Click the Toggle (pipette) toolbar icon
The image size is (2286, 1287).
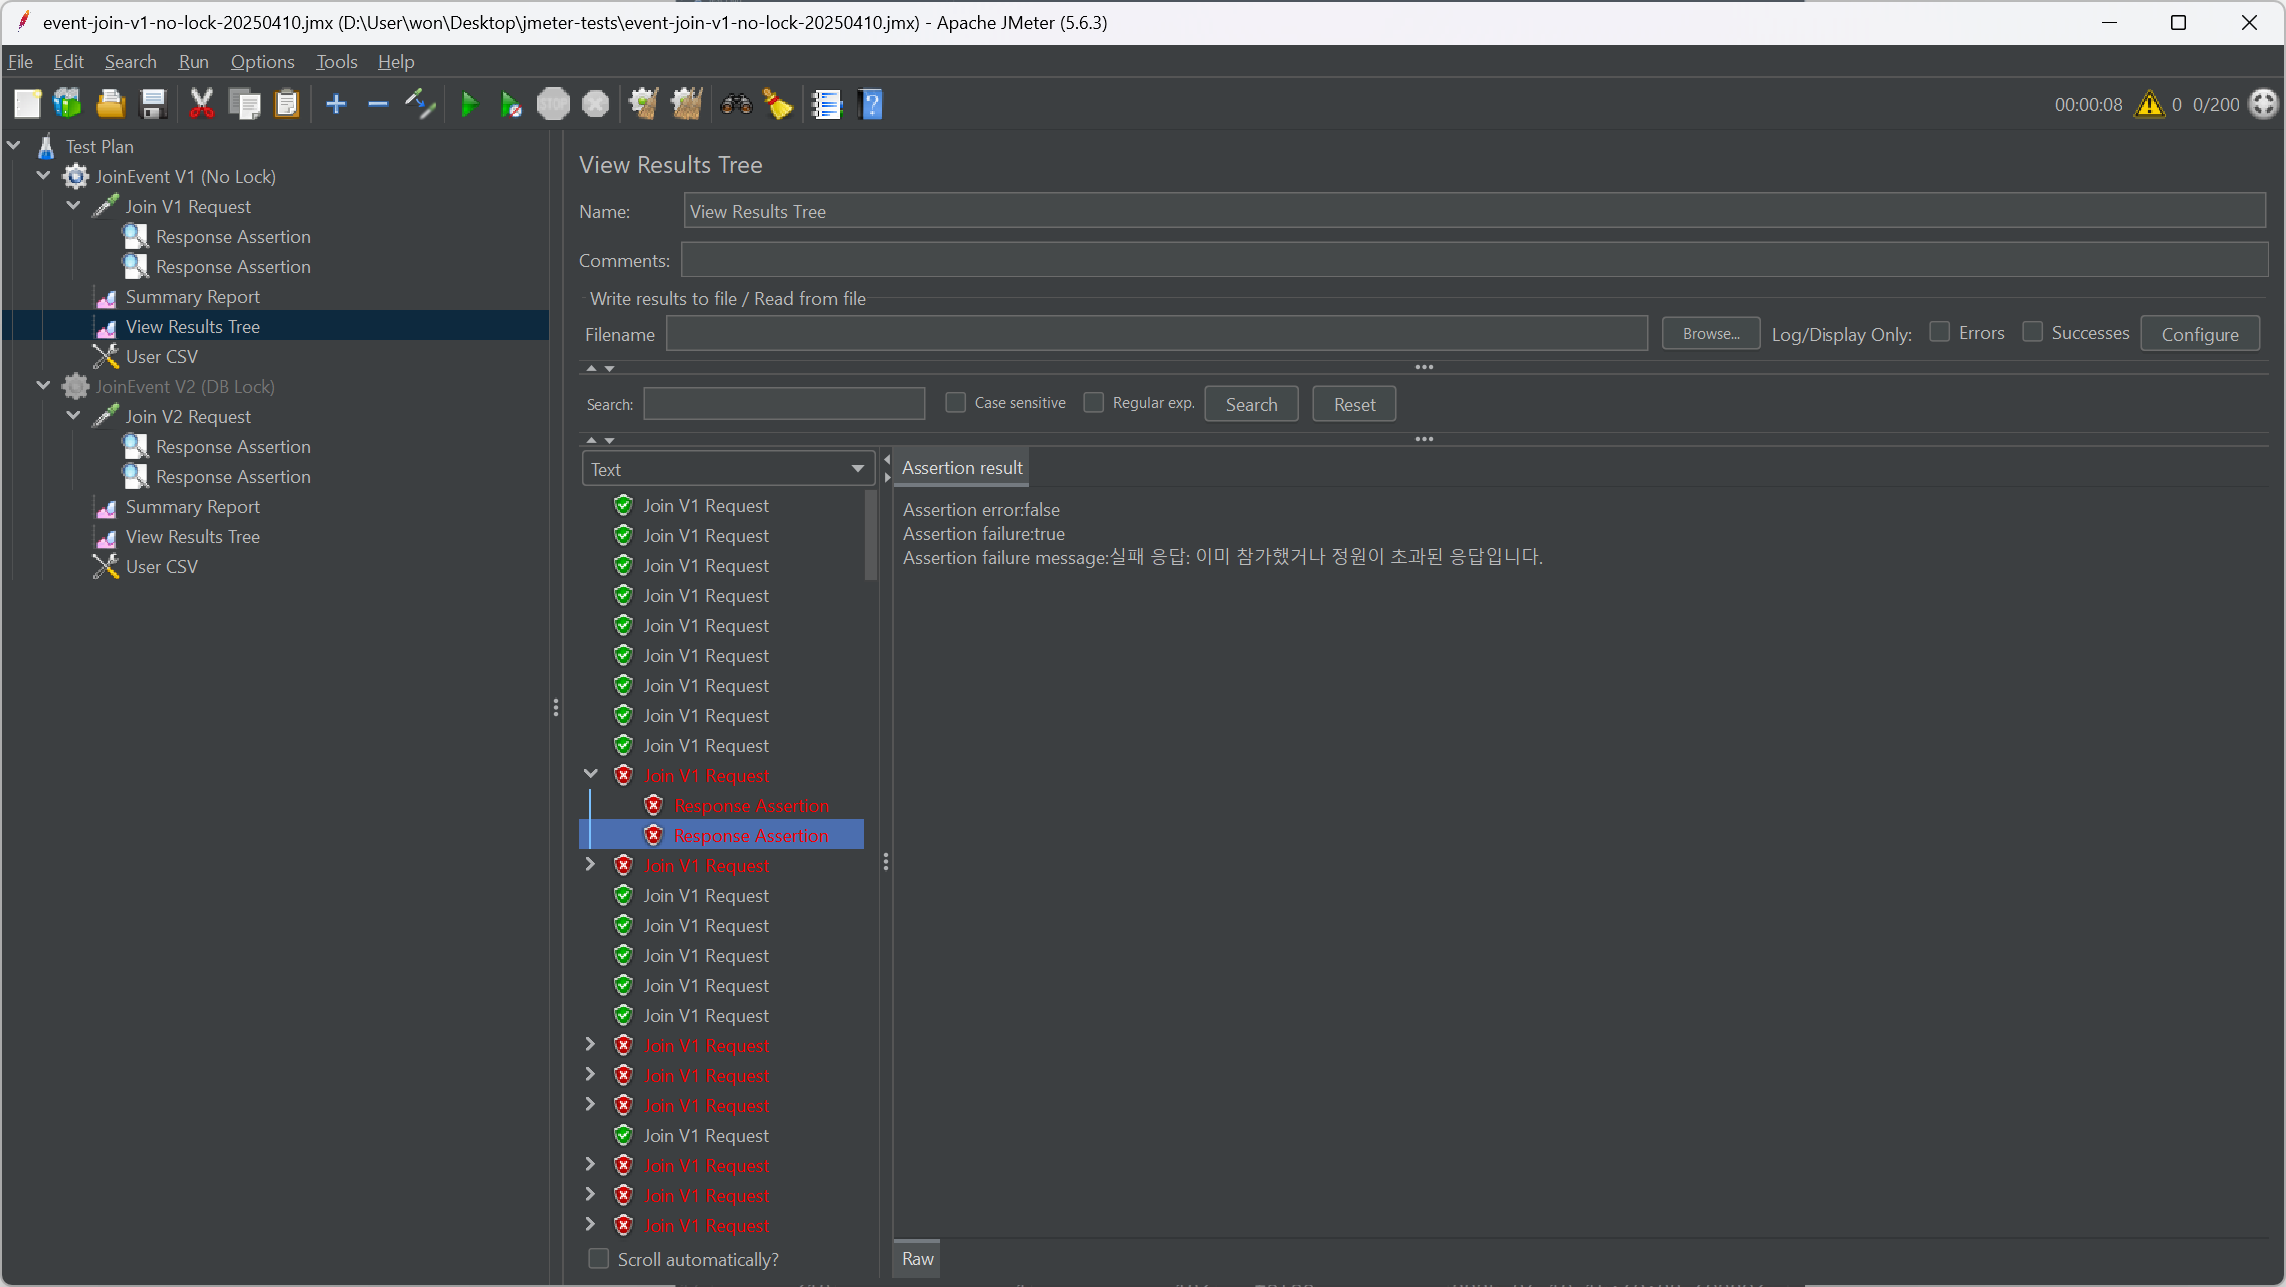click(x=420, y=104)
